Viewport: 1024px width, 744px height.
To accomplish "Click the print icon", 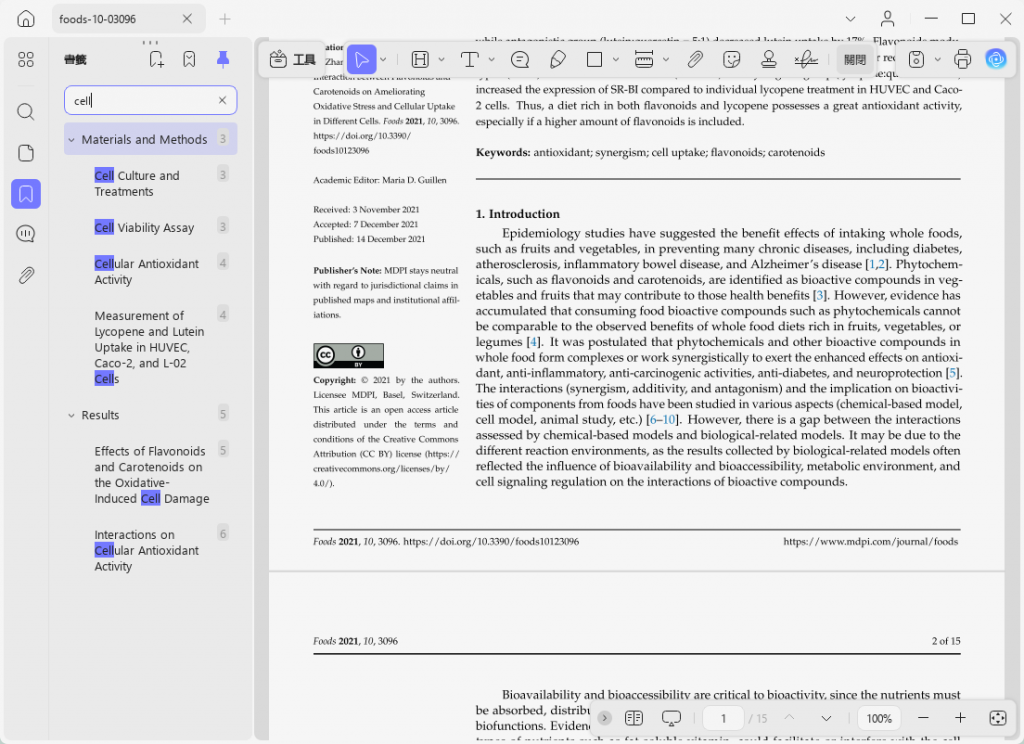I will [x=963, y=59].
